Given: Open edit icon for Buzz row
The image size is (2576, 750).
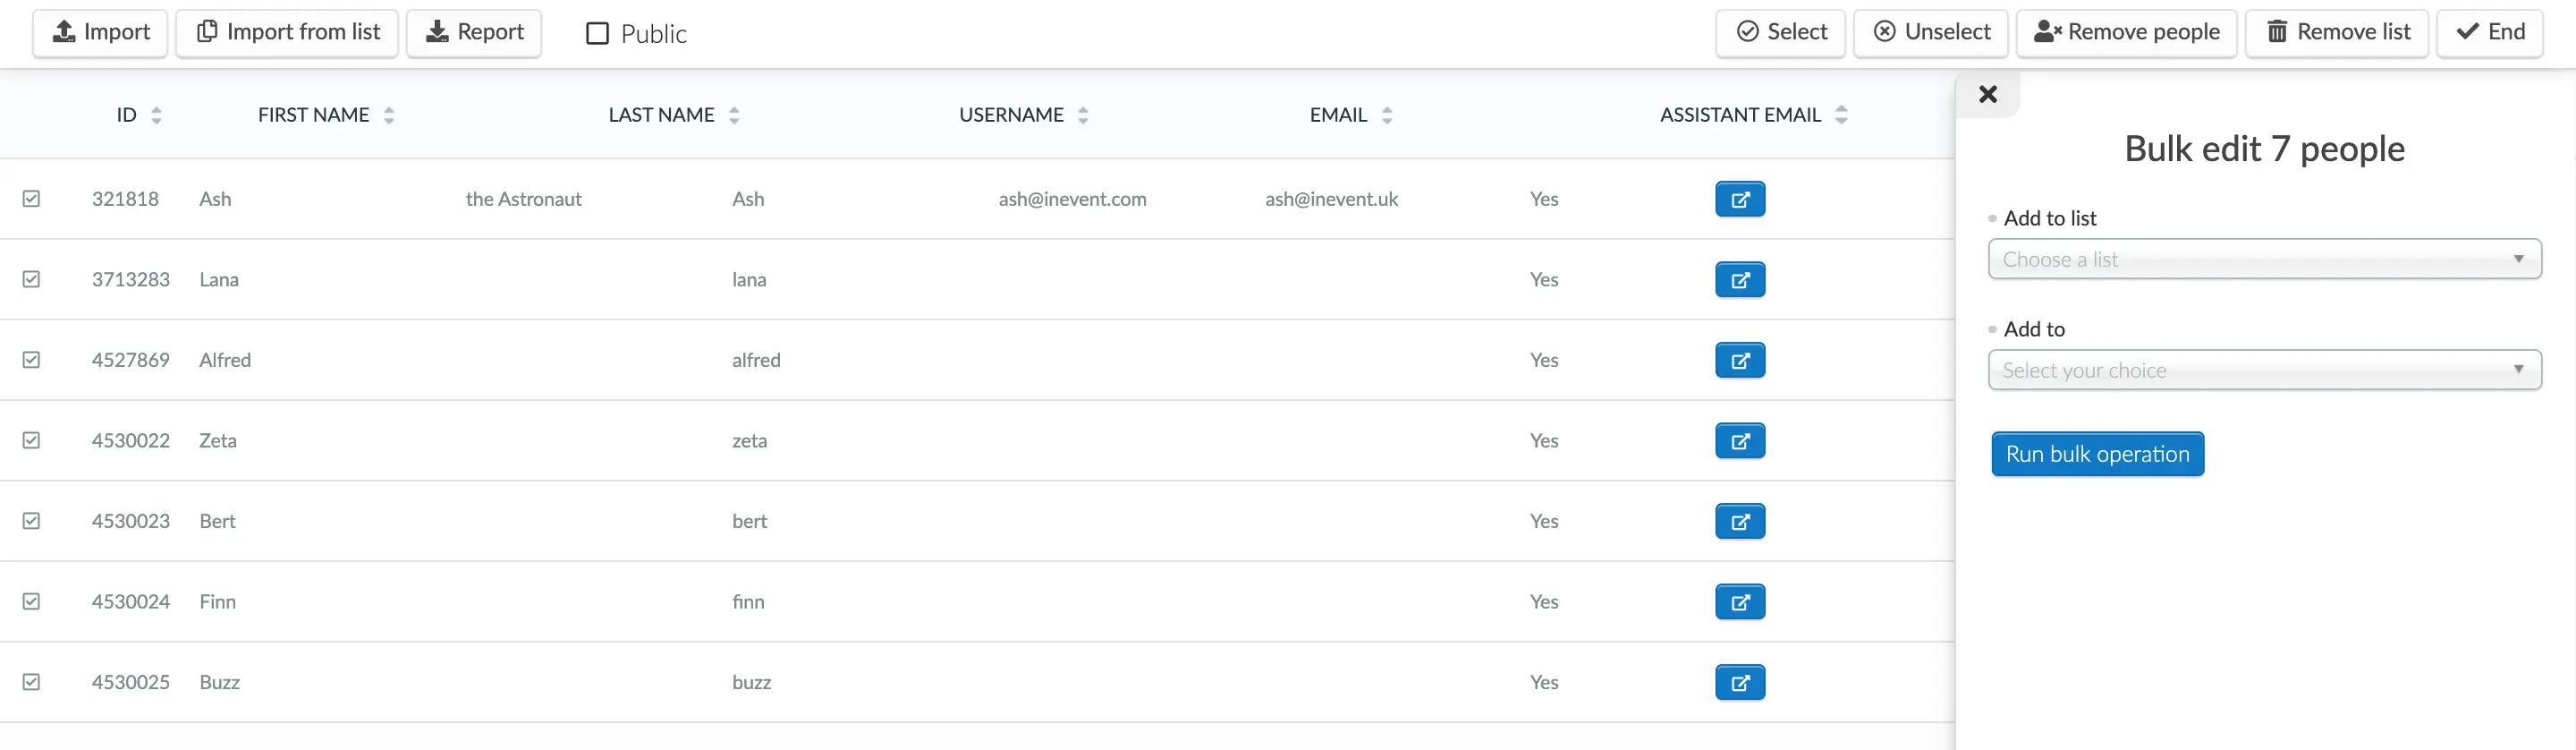Looking at the screenshot, I should click(x=1740, y=683).
